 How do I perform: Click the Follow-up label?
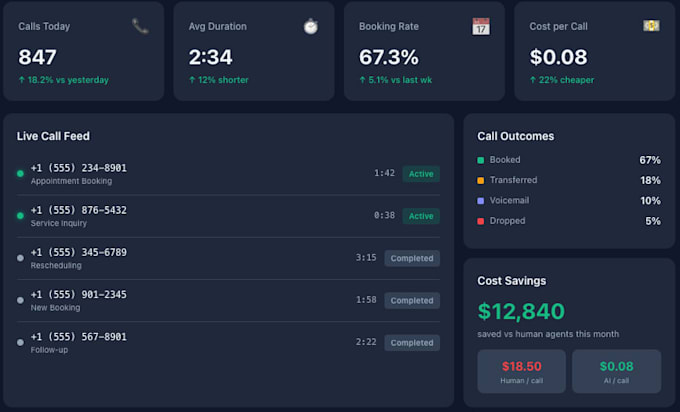click(x=49, y=350)
